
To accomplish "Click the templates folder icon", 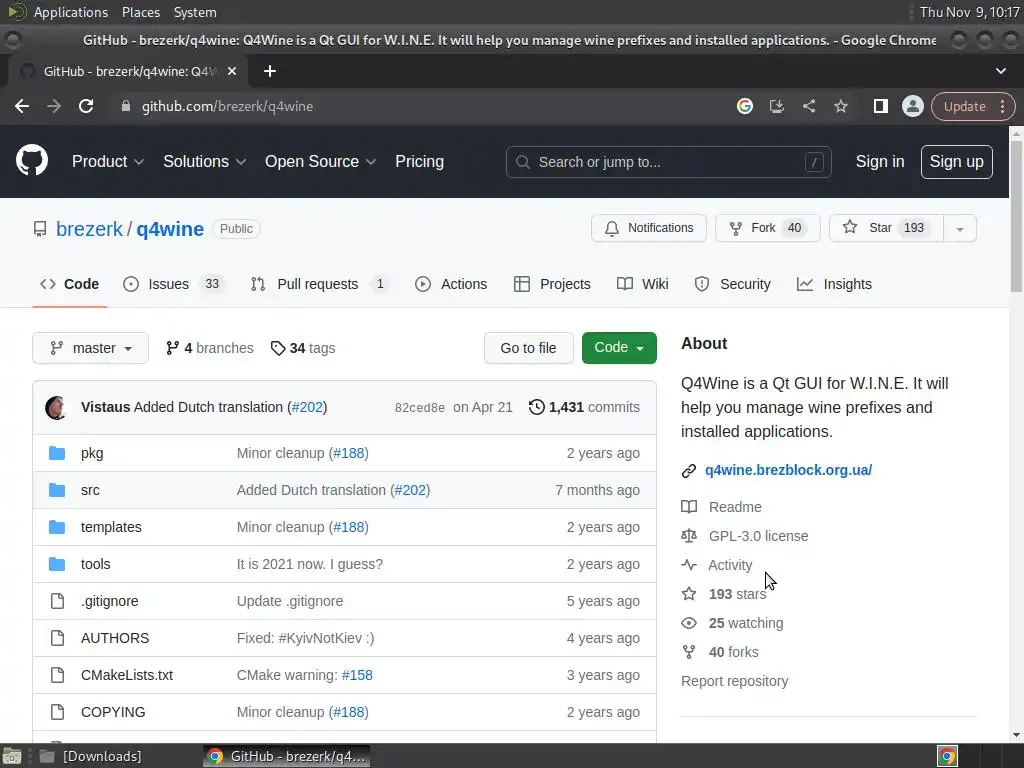I will (57, 526).
